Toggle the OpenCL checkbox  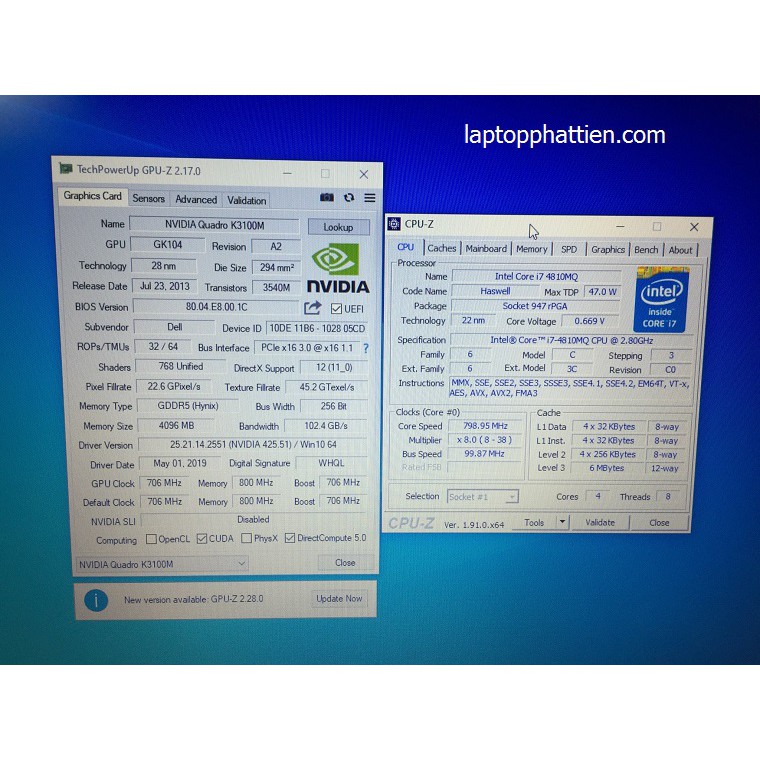pyautogui.click(x=151, y=539)
